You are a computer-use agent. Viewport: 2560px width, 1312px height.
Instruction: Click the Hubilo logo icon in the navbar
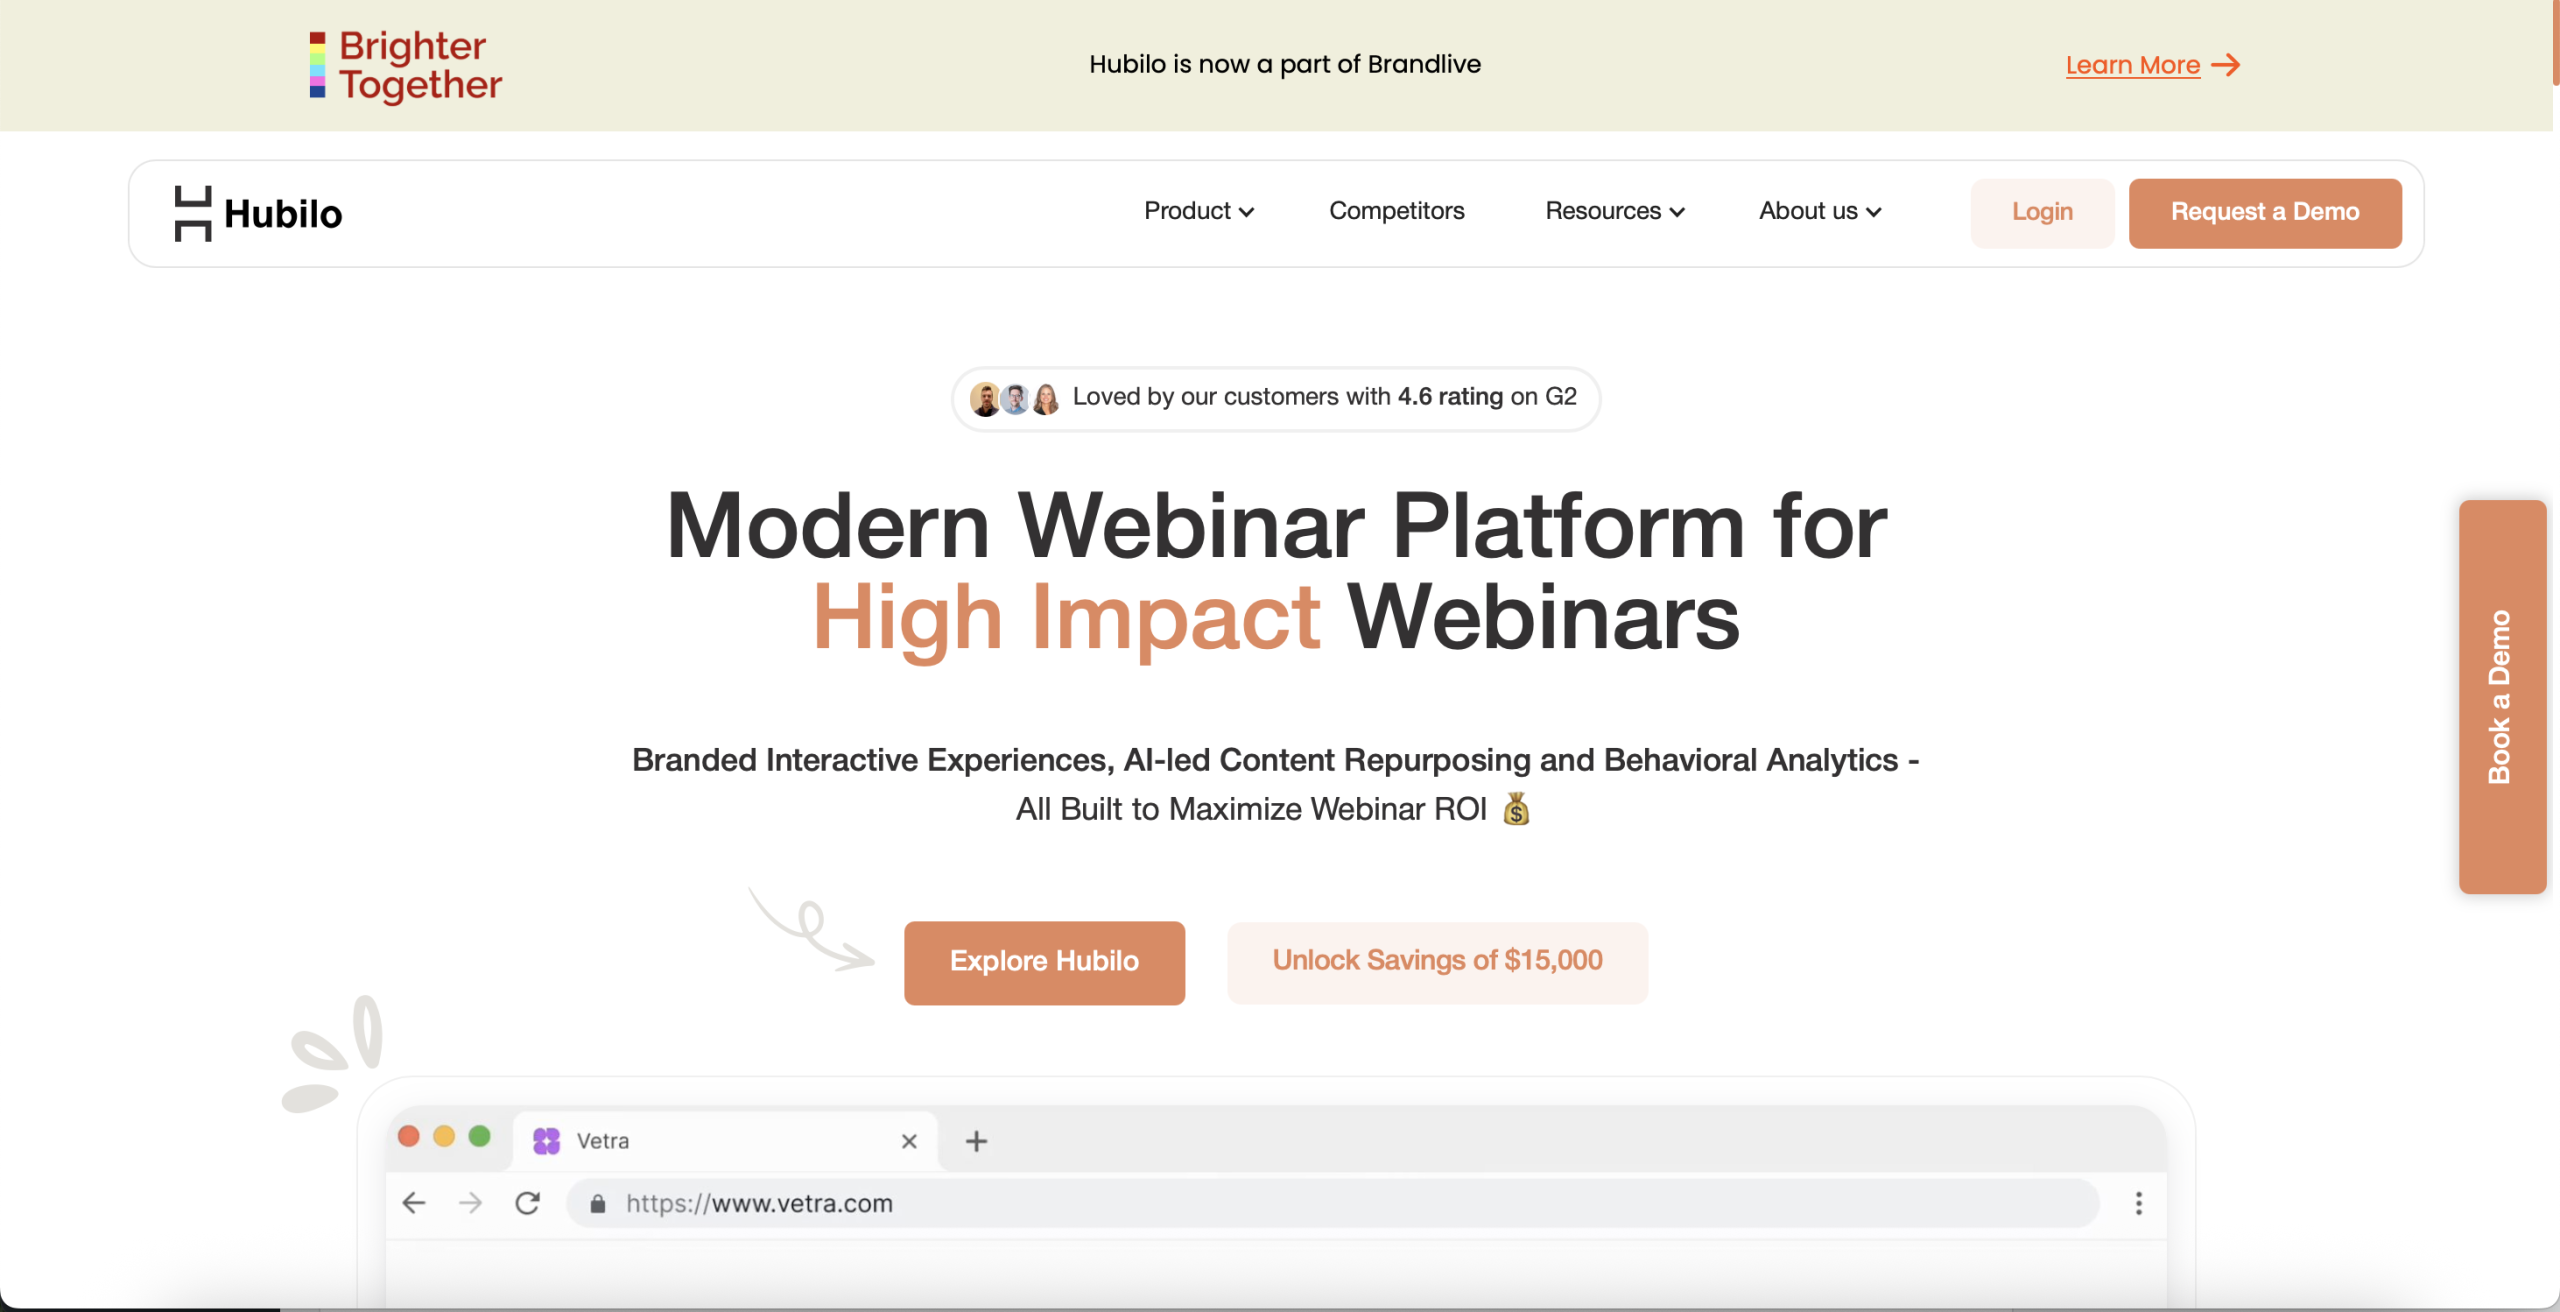191,212
